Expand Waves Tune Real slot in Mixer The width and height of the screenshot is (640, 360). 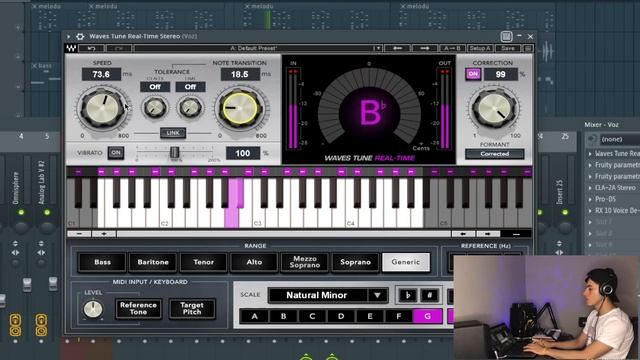[590, 154]
